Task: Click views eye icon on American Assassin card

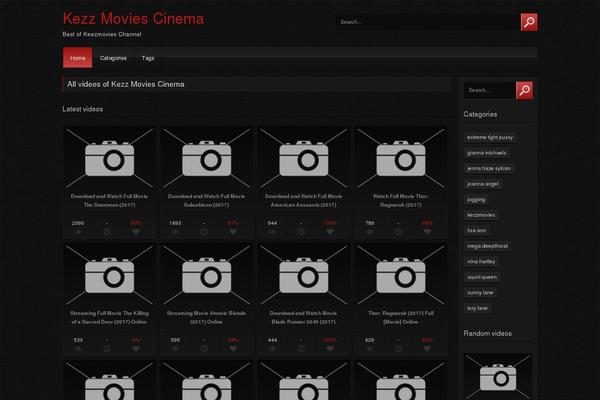Action: [x=272, y=232]
